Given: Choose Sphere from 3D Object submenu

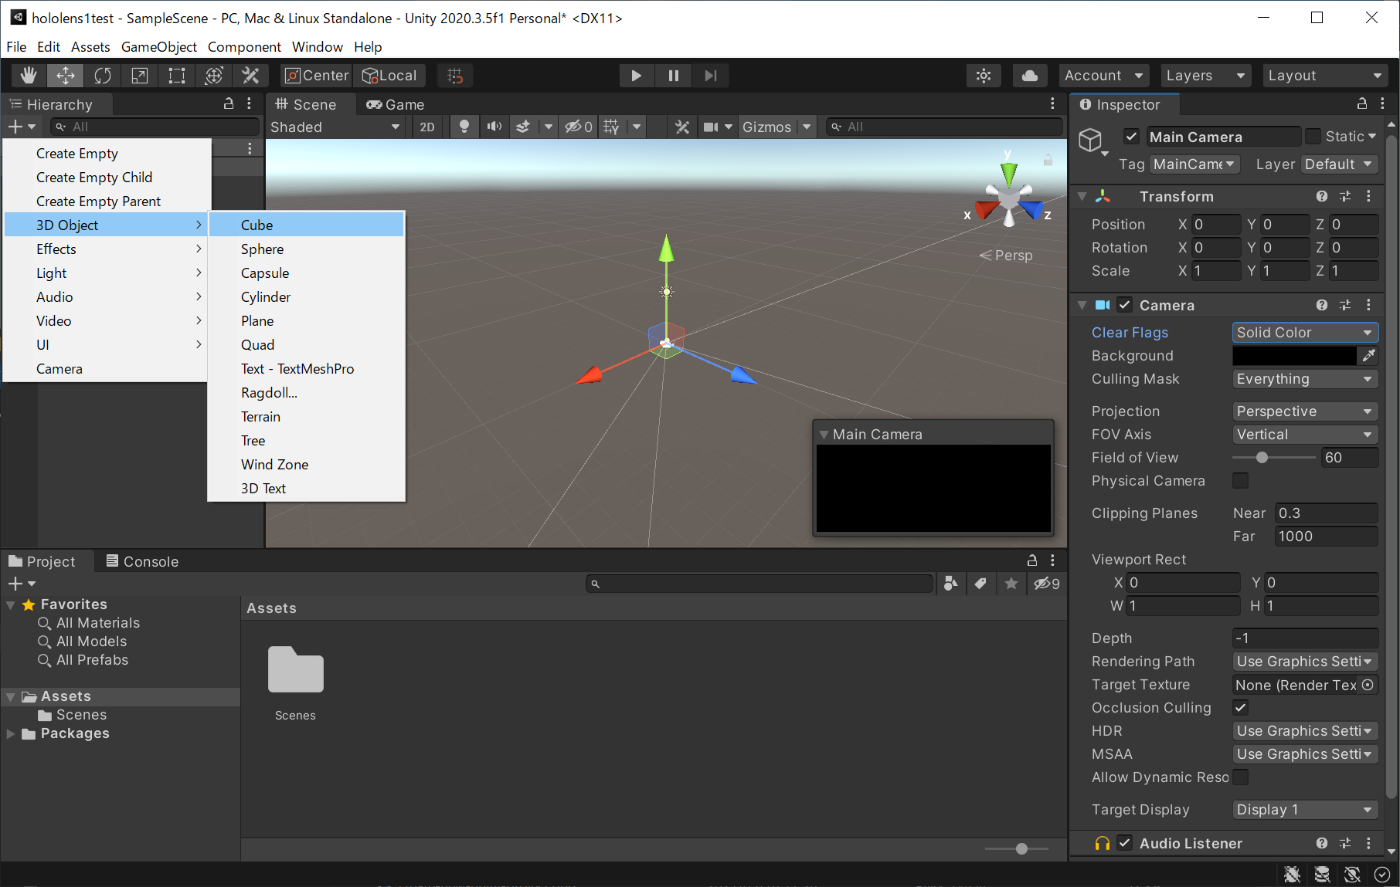Looking at the screenshot, I should (x=306, y=249).
